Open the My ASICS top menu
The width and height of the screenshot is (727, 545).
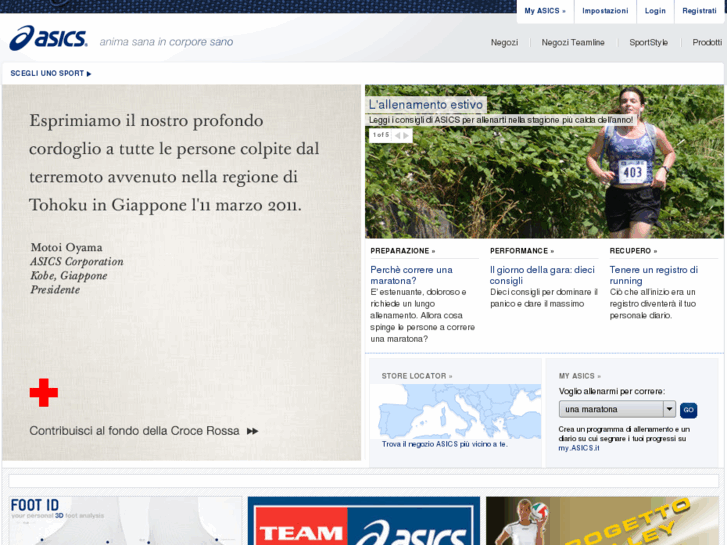coord(545,11)
